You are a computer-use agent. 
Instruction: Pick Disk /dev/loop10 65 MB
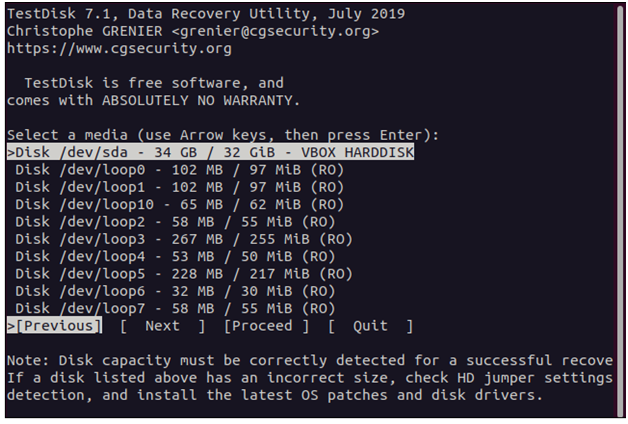coord(179,204)
